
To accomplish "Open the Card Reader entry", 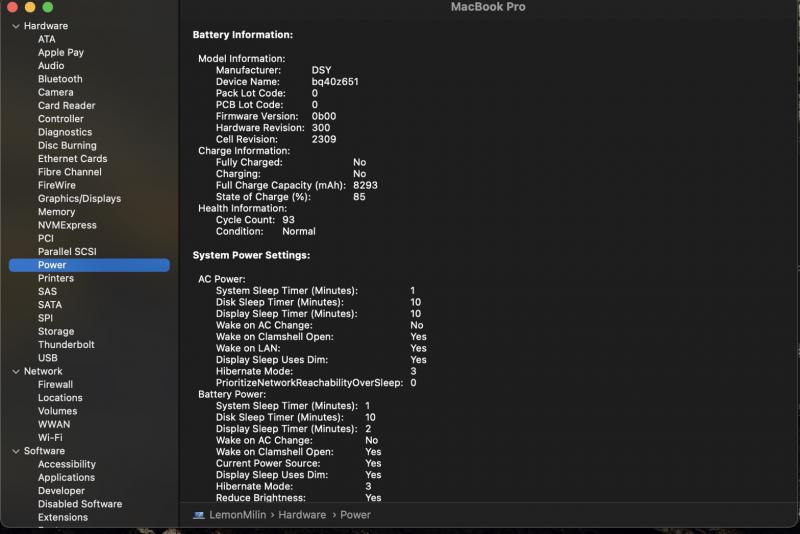I will [x=66, y=106].
